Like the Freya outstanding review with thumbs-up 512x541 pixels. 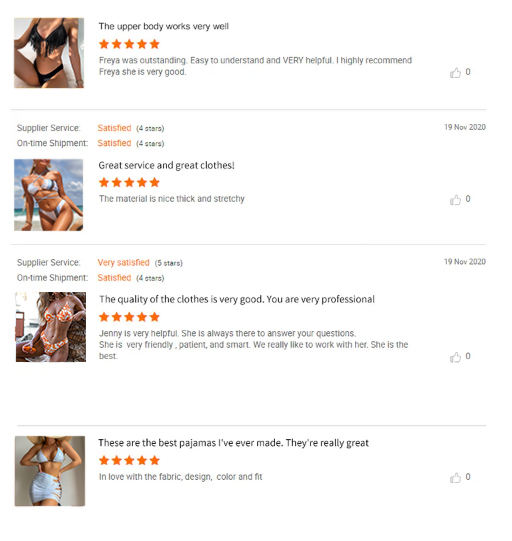(455, 73)
